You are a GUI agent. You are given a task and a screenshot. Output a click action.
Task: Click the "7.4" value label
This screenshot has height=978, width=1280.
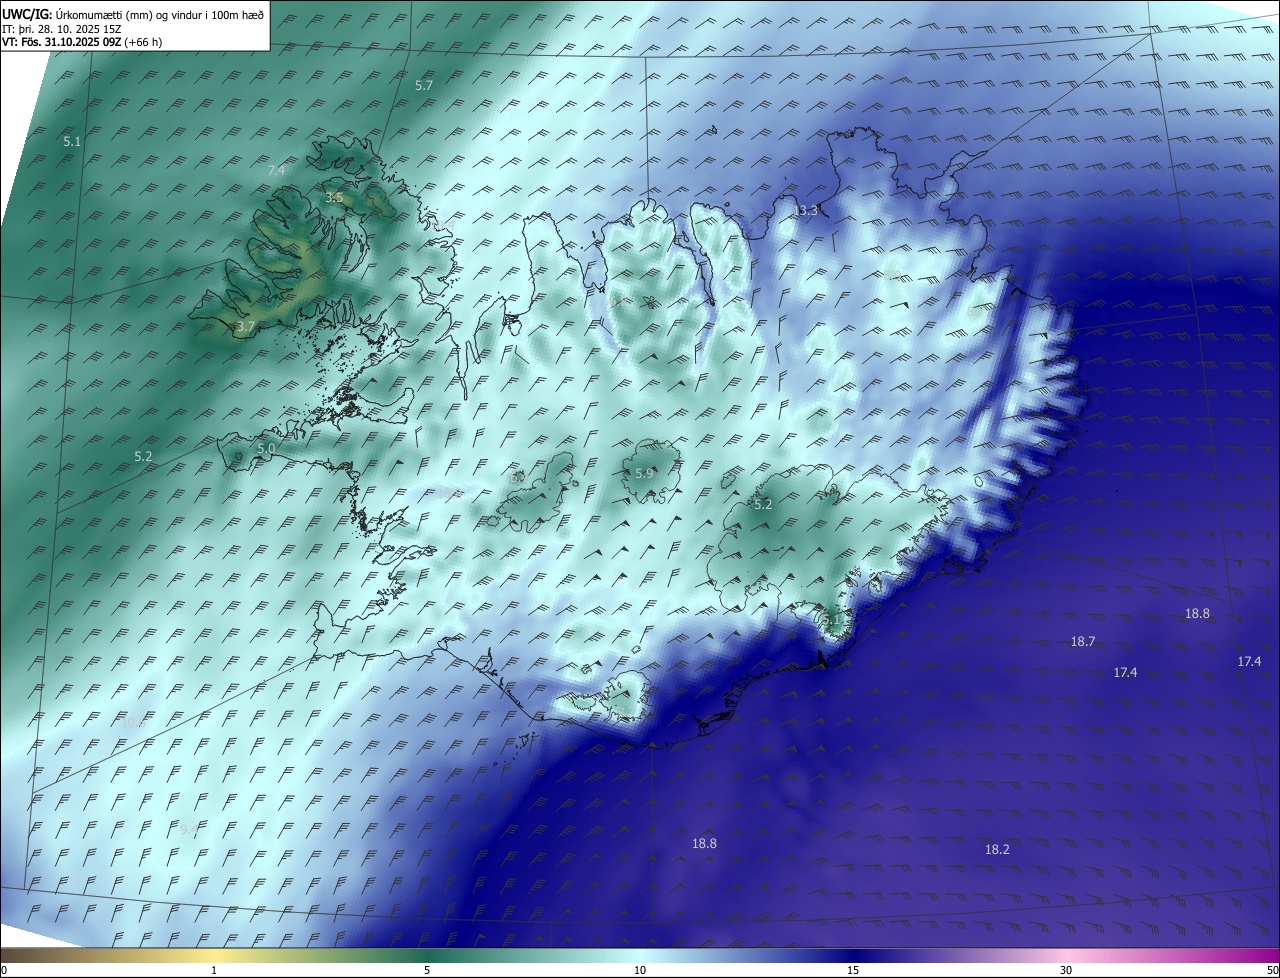point(277,170)
